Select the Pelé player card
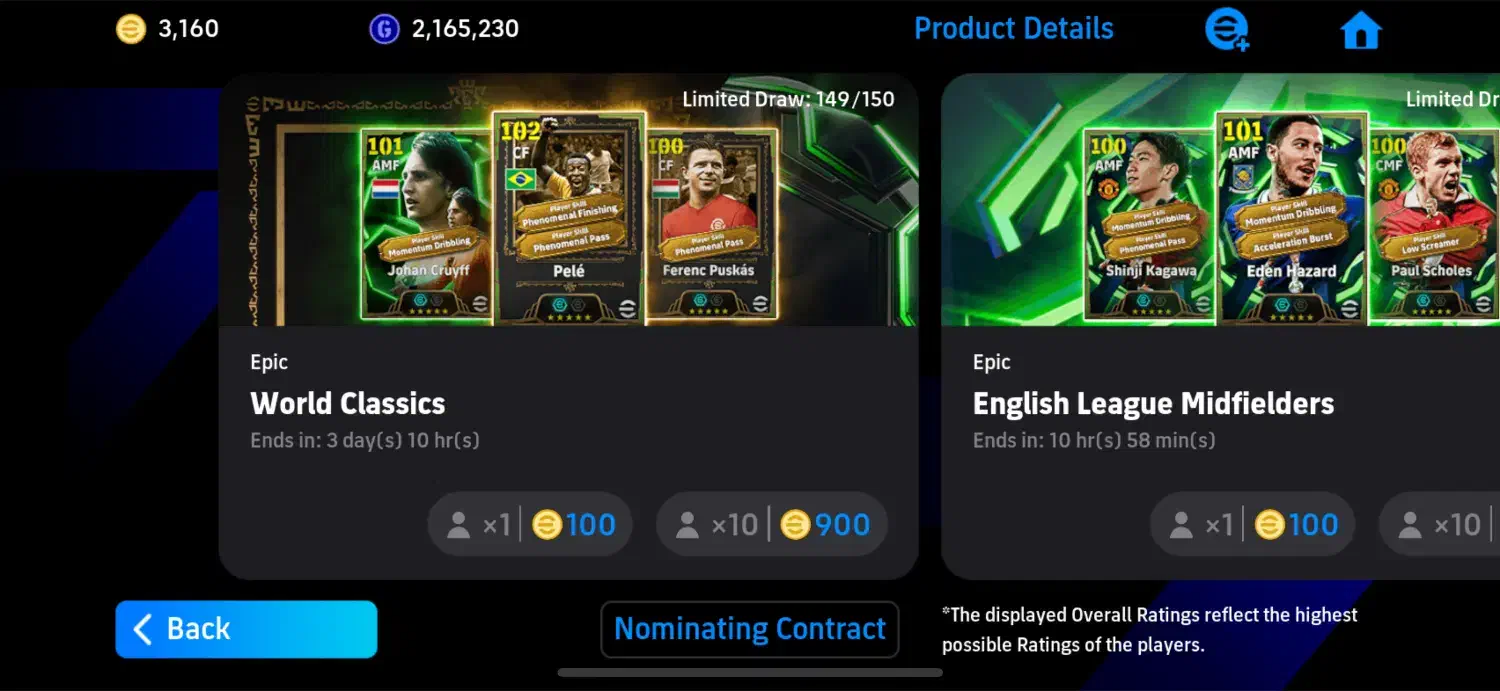The width and height of the screenshot is (1500, 691). pos(569,217)
